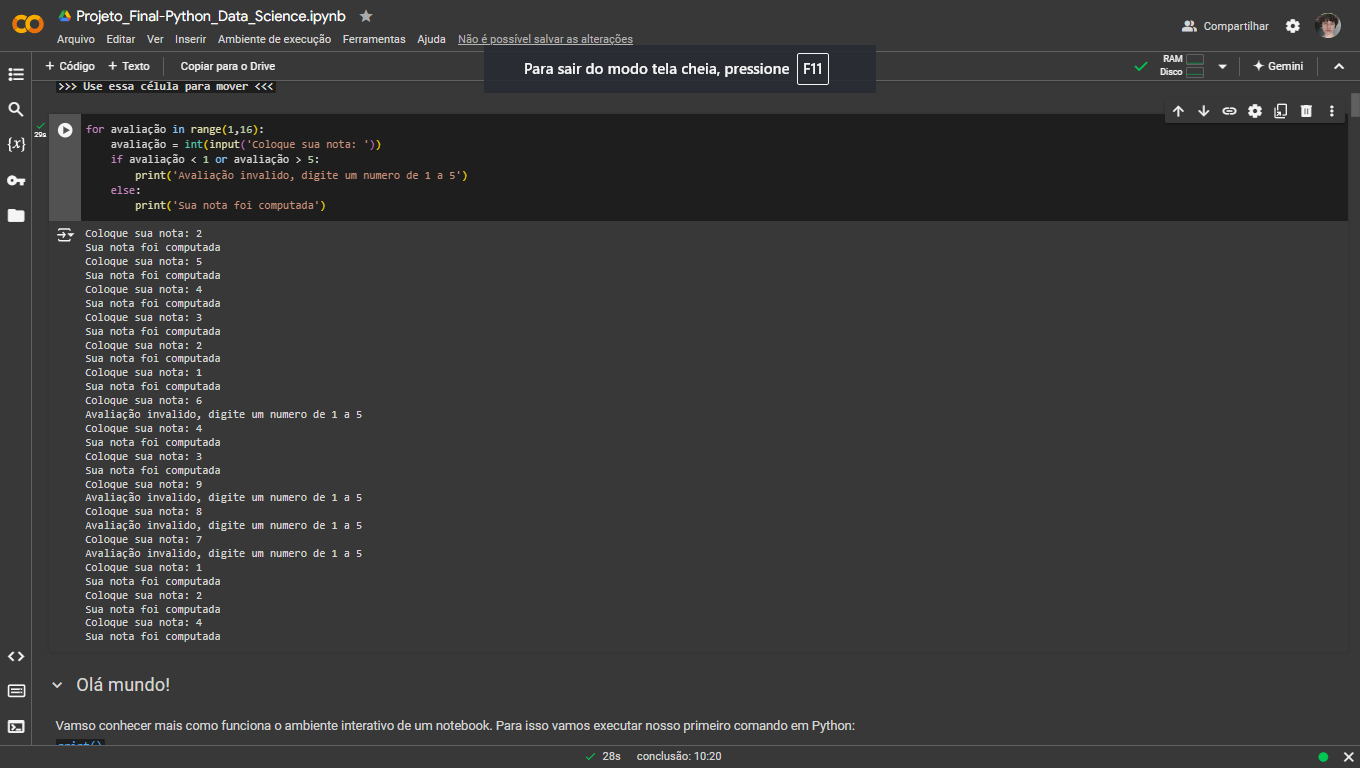Click output line 'Coloque sua nota: 9'
Image resolution: width=1360 pixels, height=768 pixels.
tap(144, 484)
